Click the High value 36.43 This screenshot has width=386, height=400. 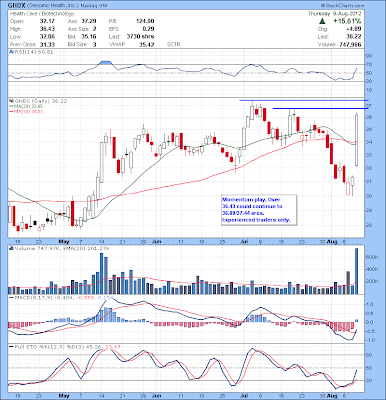(47, 29)
